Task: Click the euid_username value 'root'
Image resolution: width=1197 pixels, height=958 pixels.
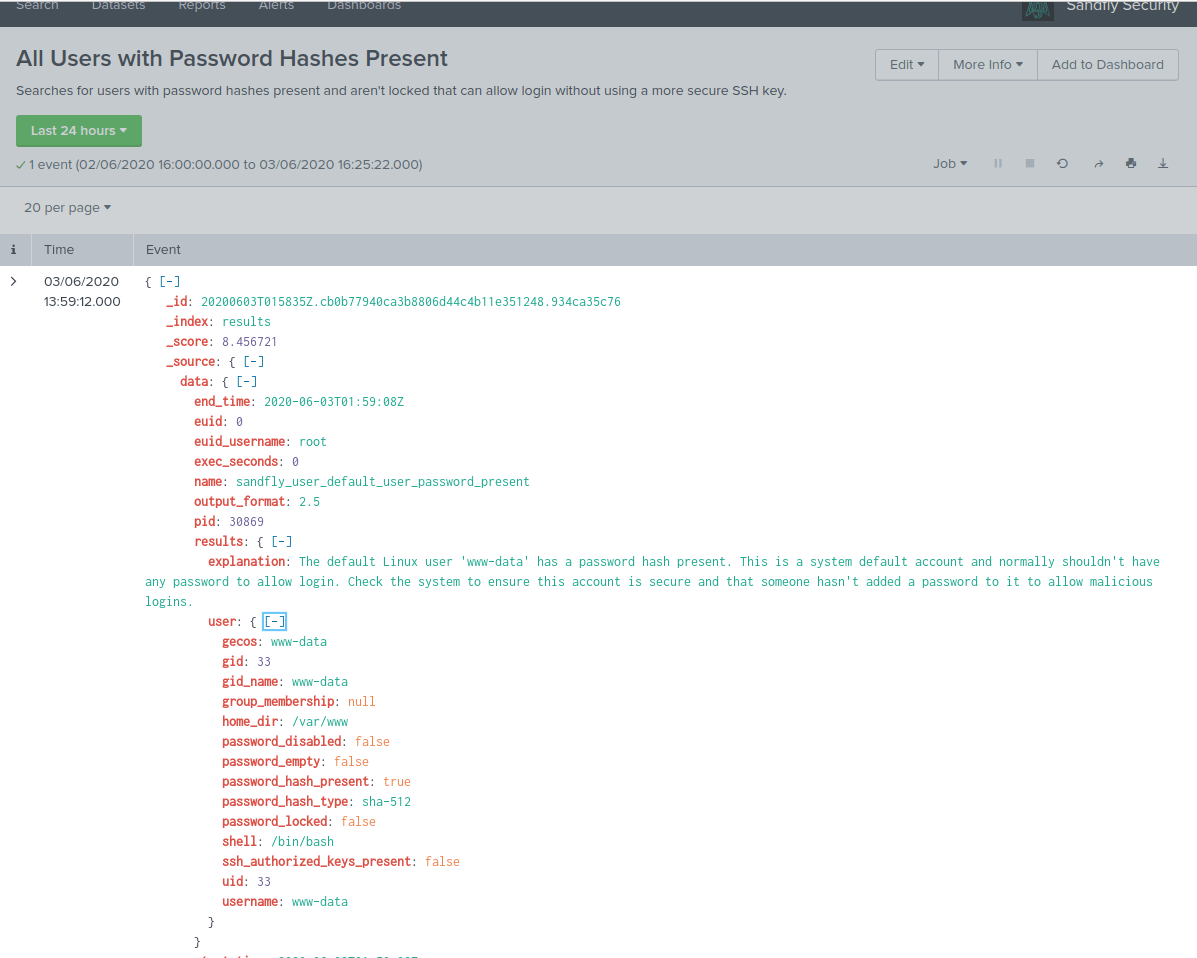Action: point(312,441)
